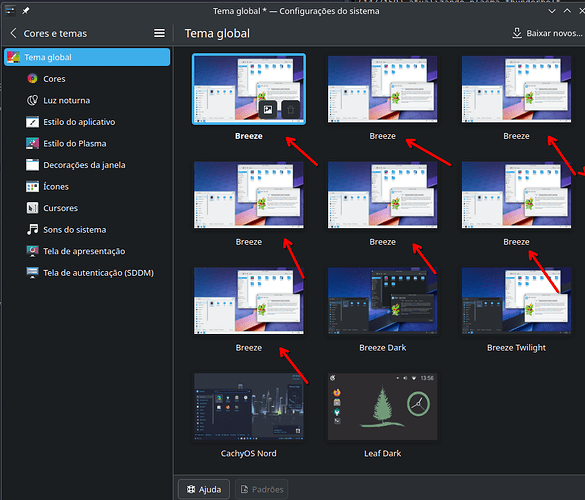Open the Tela de apresentação icon
This screenshot has width=585, height=500.
click(32, 251)
